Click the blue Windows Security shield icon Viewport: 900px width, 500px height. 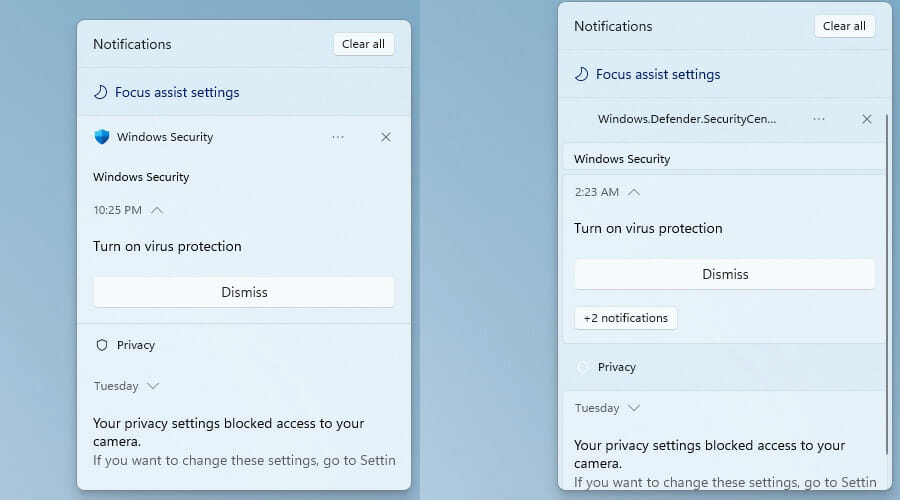[102, 137]
